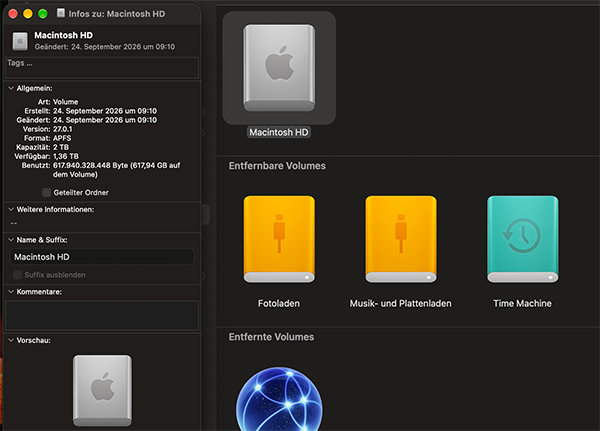This screenshot has height=431, width=600.
Task: Click the Macintosh HD label below the drive icon
Action: pyautogui.click(x=279, y=132)
